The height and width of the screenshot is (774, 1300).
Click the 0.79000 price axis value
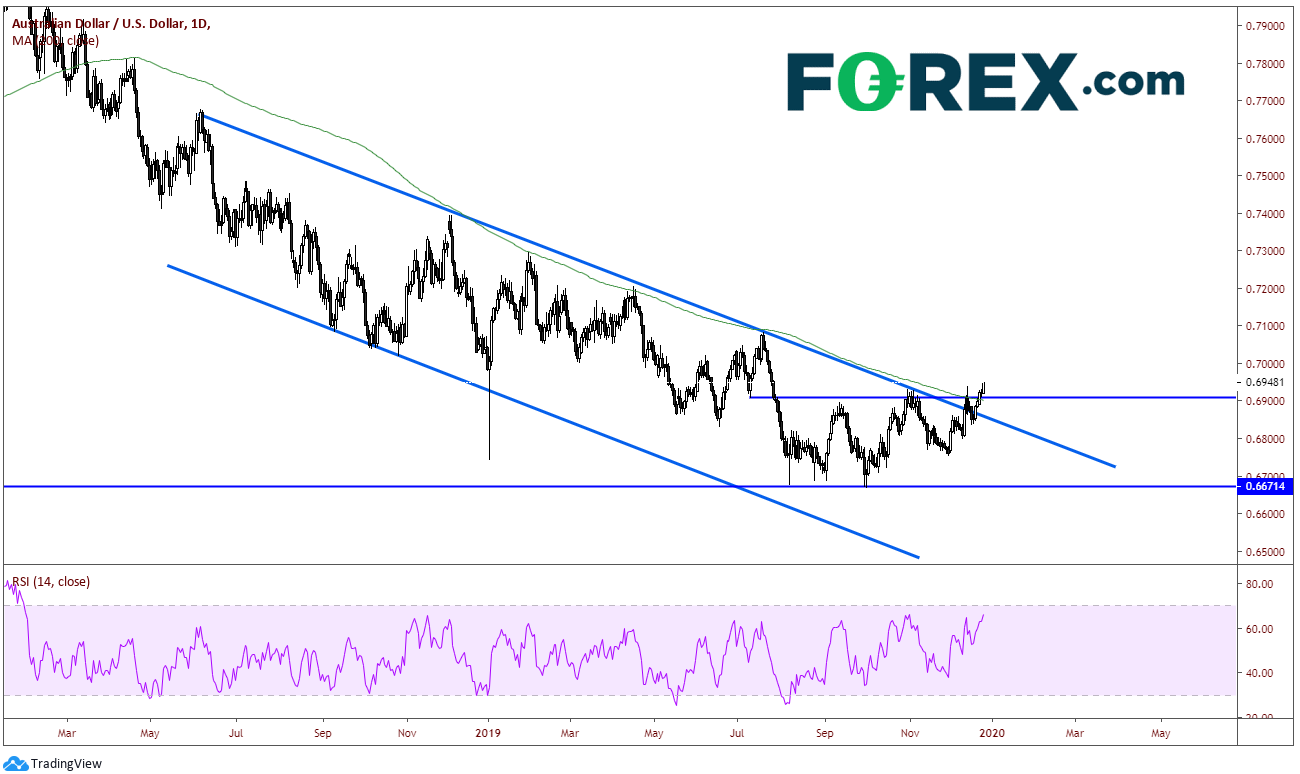(x=1266, y=26)
